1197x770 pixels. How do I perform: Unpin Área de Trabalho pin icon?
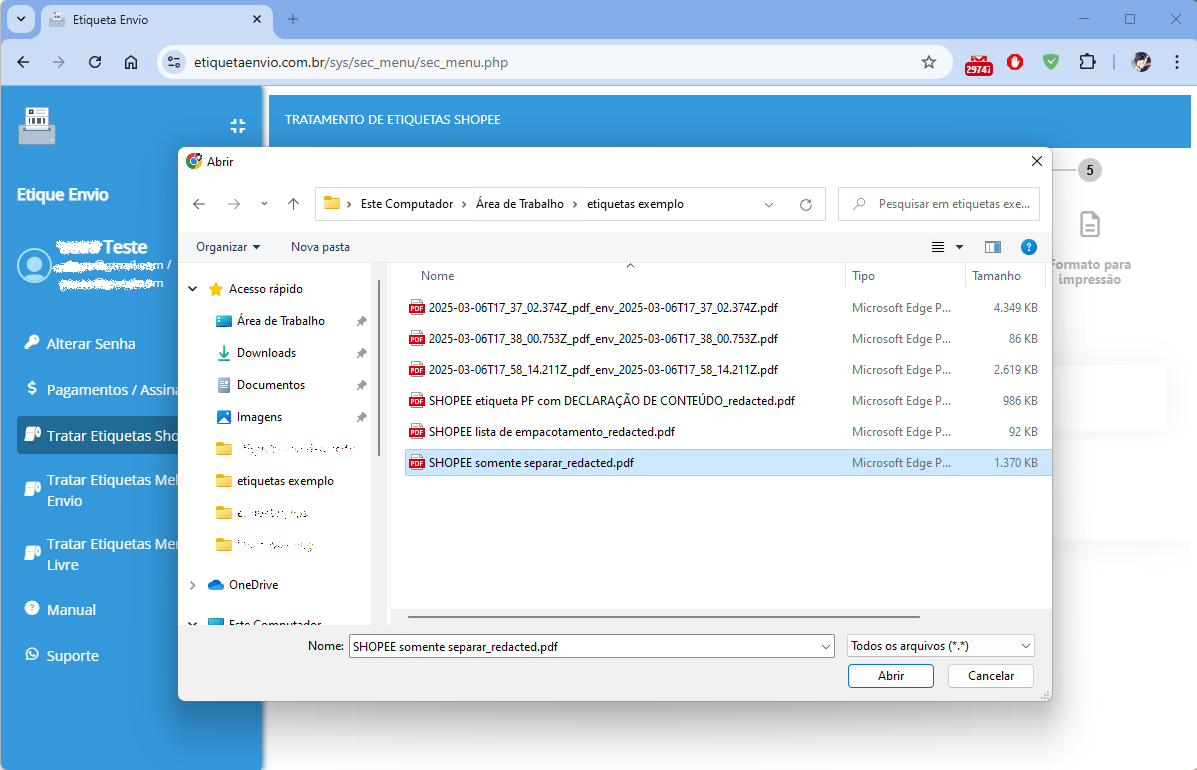click(x=362, y=321)
